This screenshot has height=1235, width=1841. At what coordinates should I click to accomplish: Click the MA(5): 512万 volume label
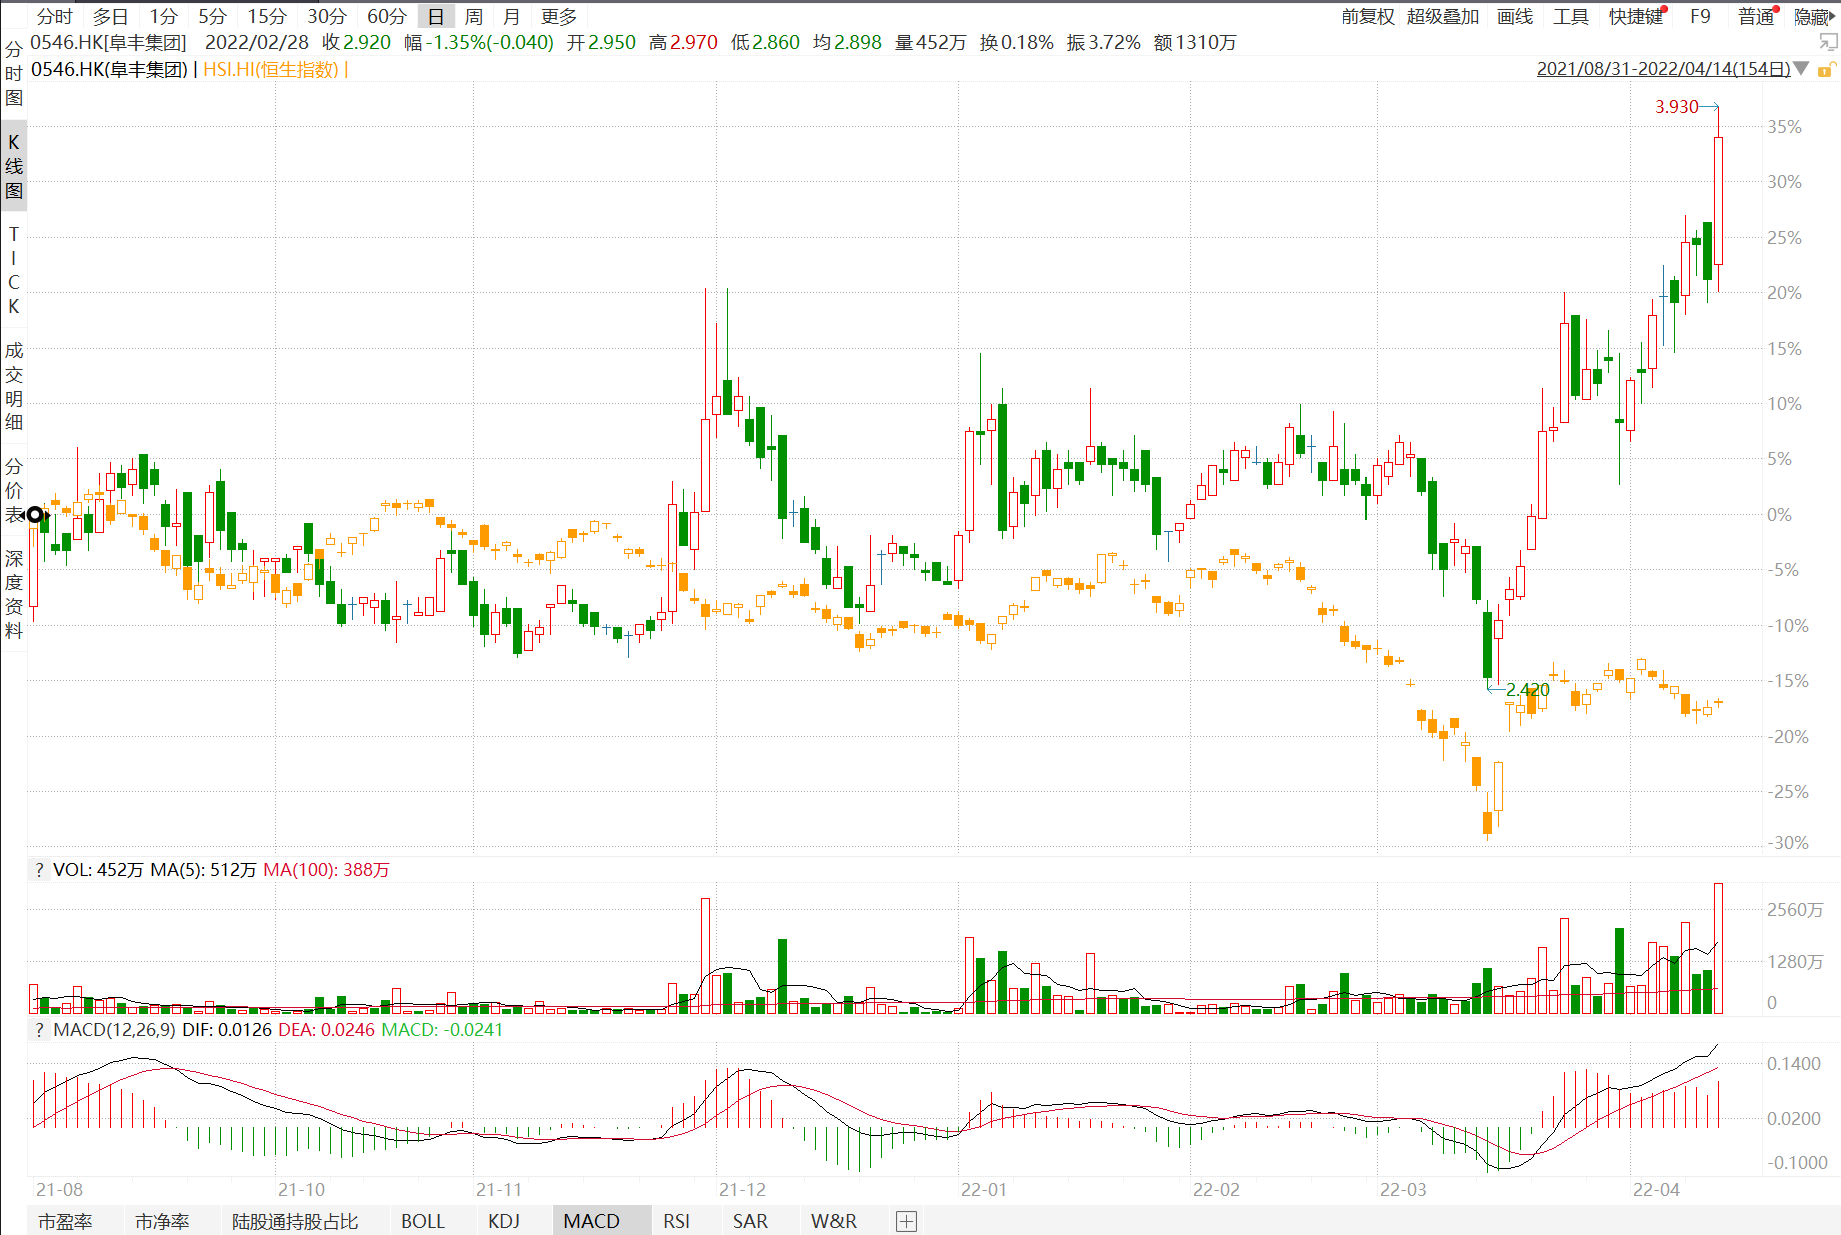(203, 871)
